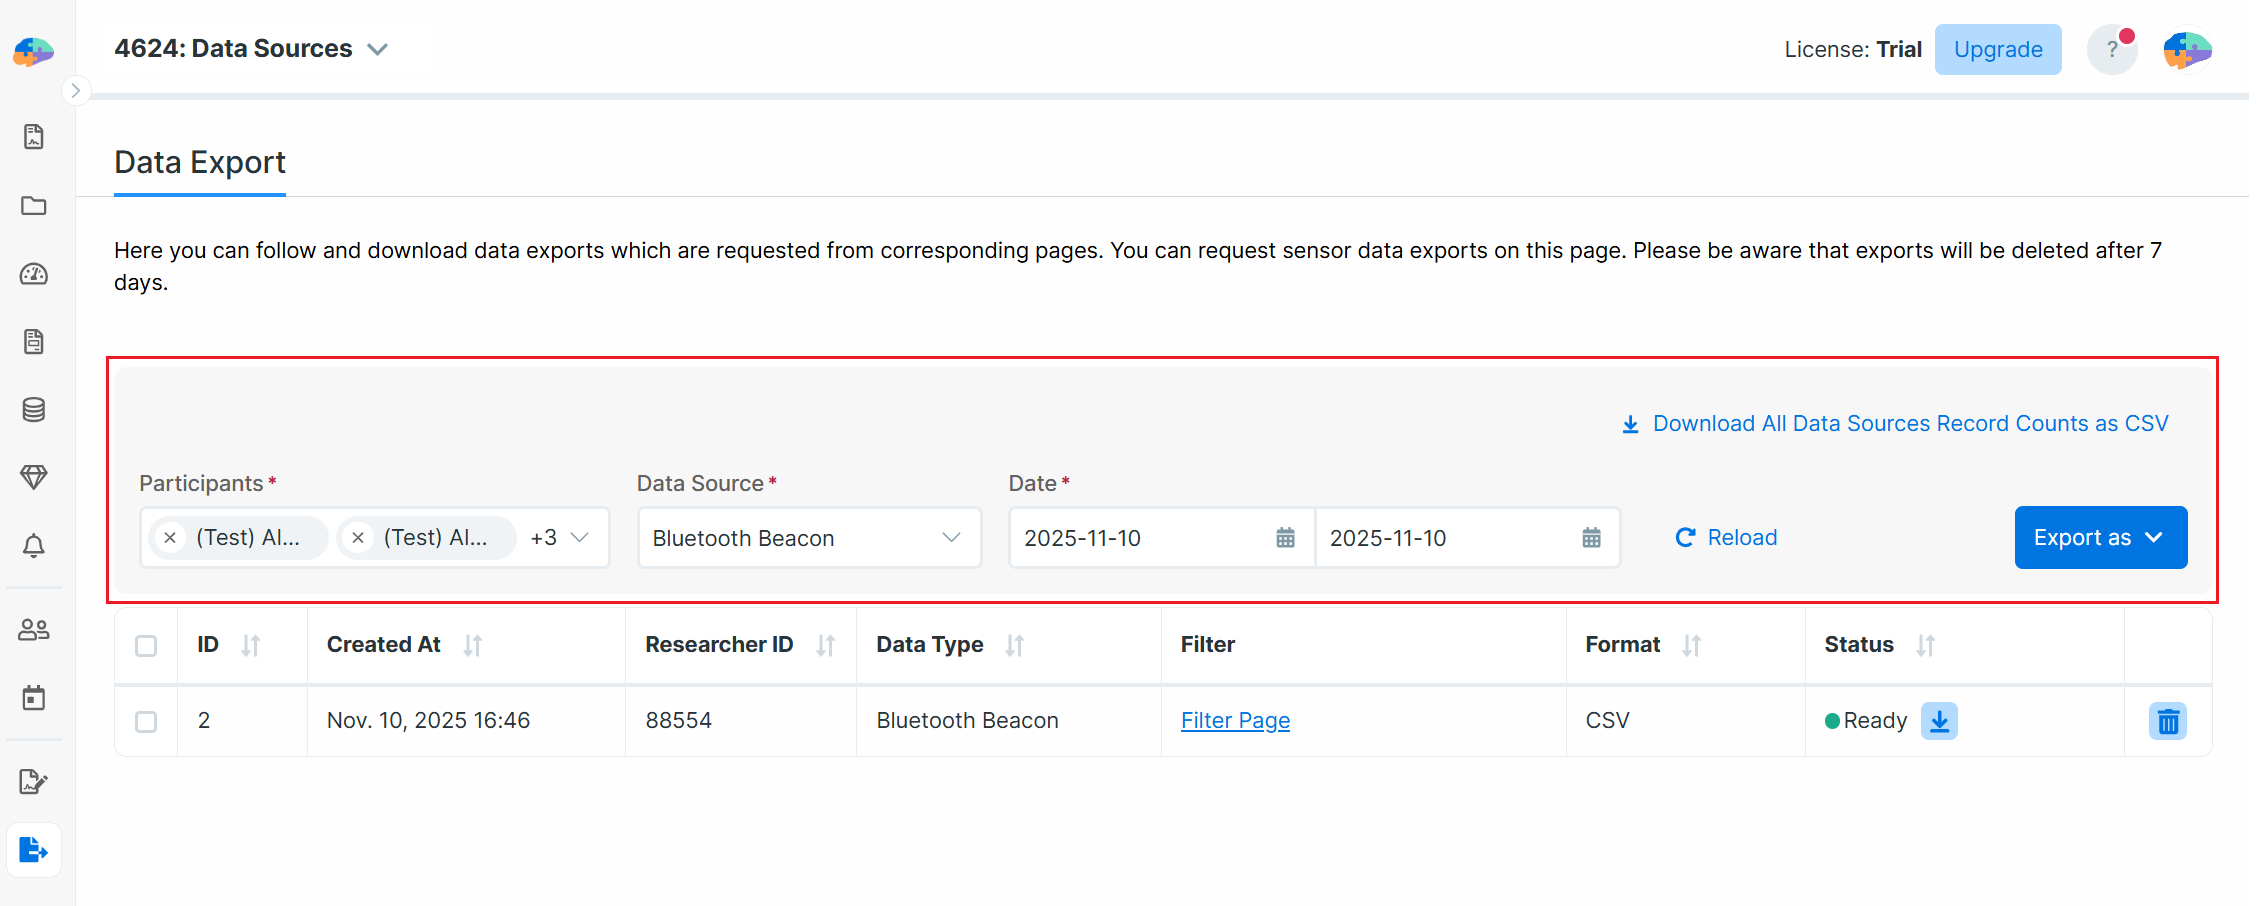Viewport: 2256px width, 906px height.
Task: Open the Bluetooth Beacon data source dropdown
Action: coord(809,538)
